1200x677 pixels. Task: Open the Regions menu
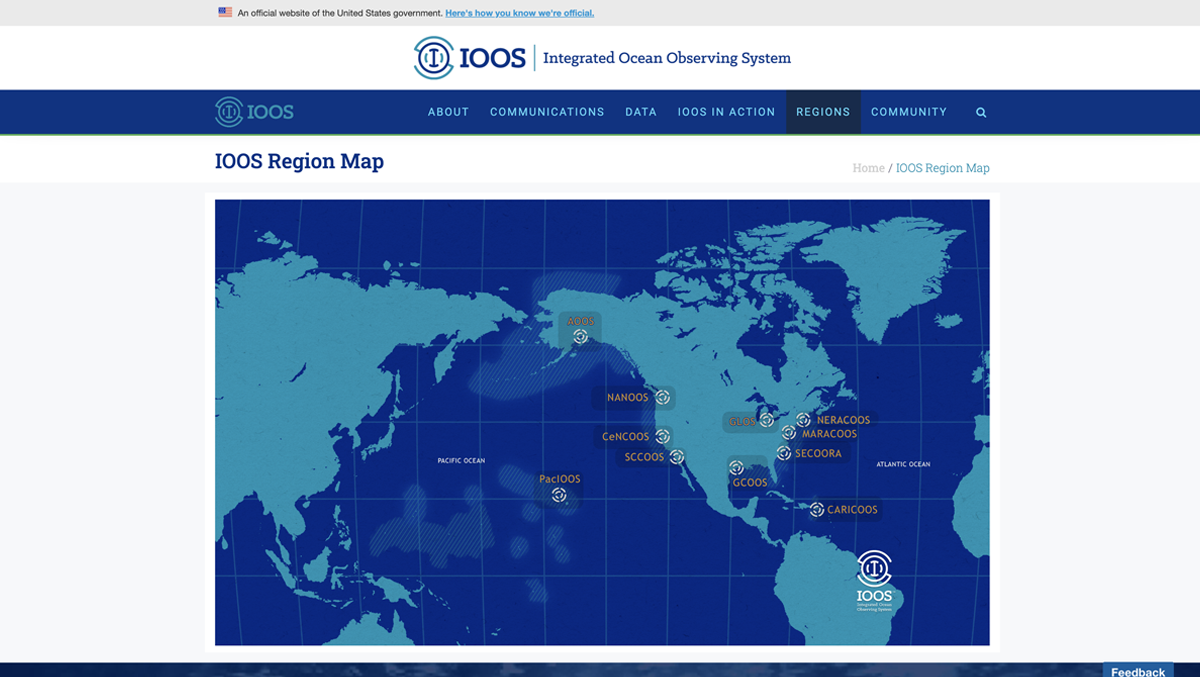tap(823, 112)
